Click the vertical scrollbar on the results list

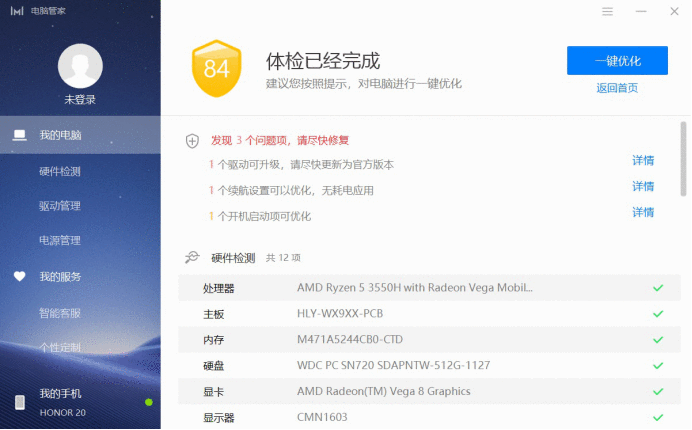(683, 159)
